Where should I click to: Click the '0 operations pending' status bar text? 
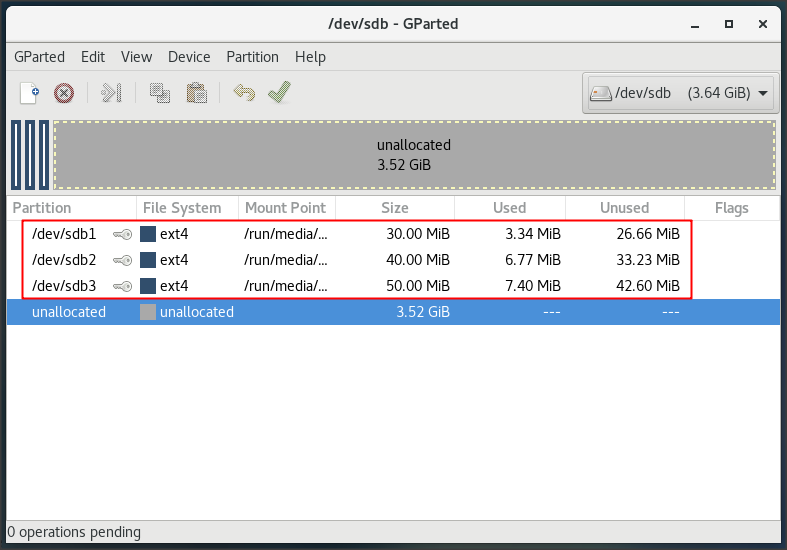click(x=74, y=532)
